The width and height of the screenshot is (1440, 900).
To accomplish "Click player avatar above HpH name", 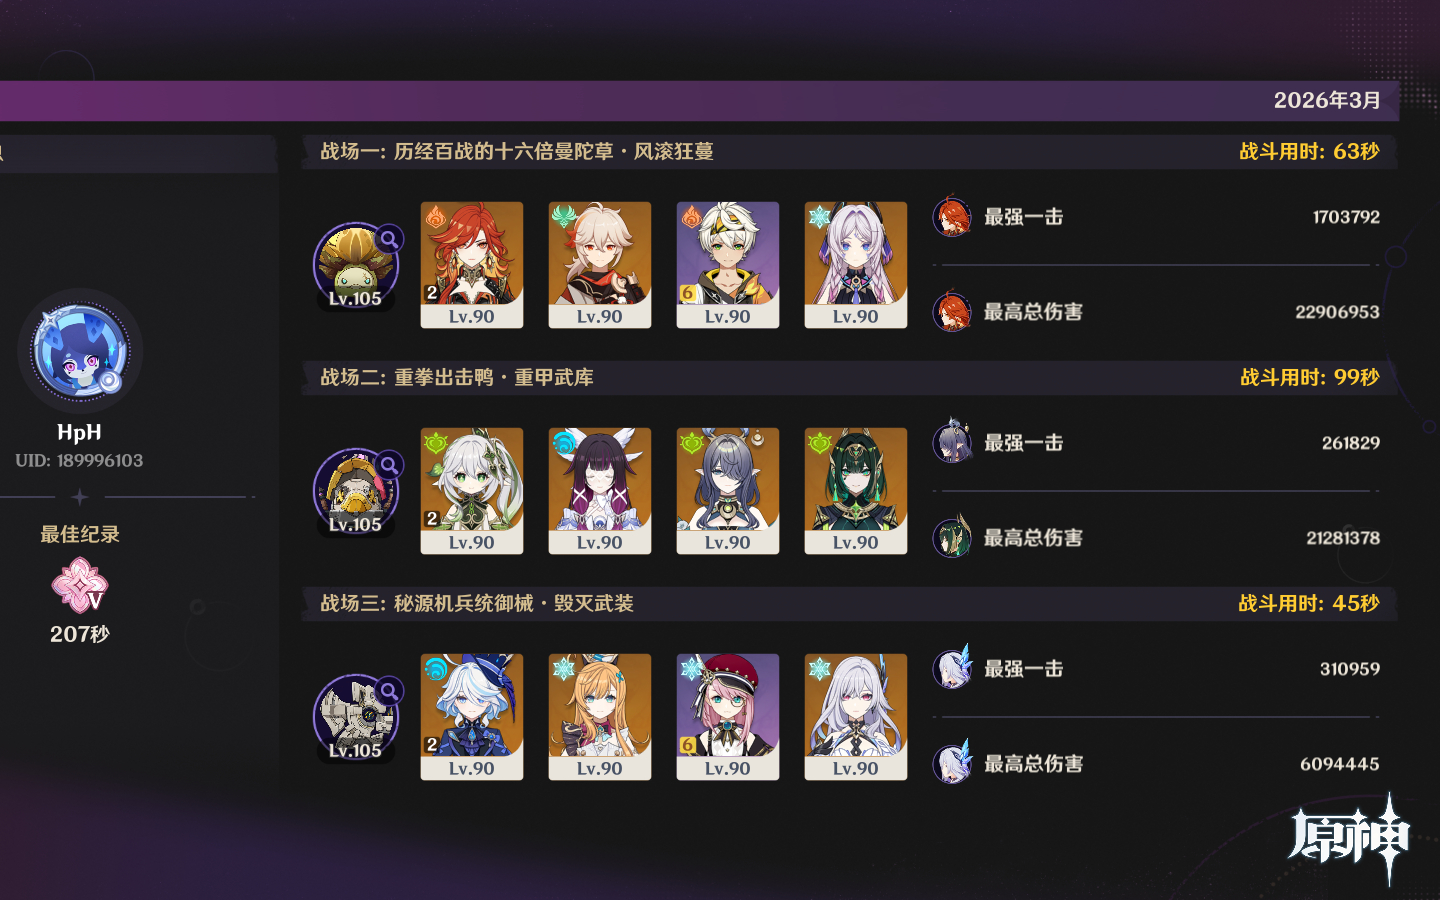I will coord(80,351).
